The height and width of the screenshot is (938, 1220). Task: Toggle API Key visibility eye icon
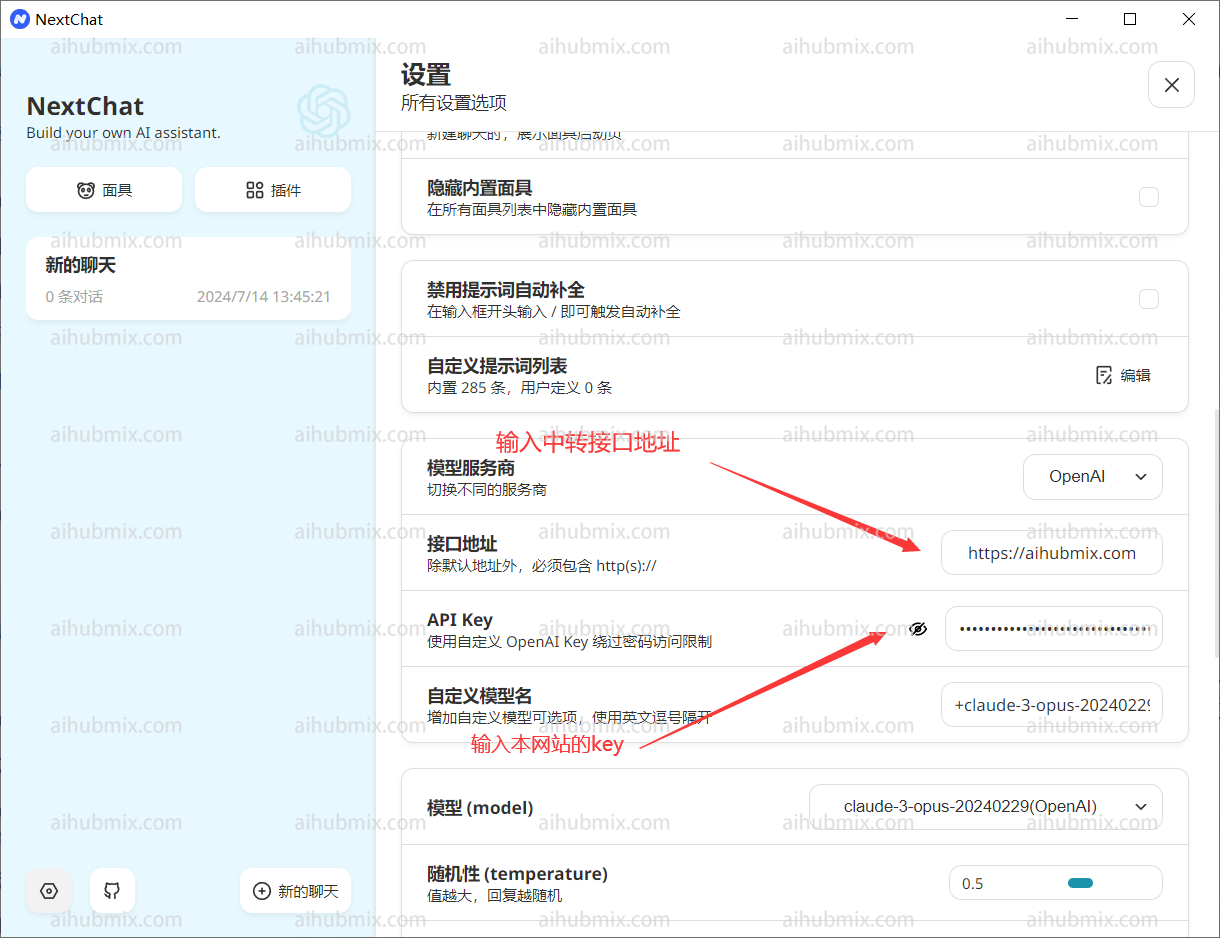click(x=918, y=629)
